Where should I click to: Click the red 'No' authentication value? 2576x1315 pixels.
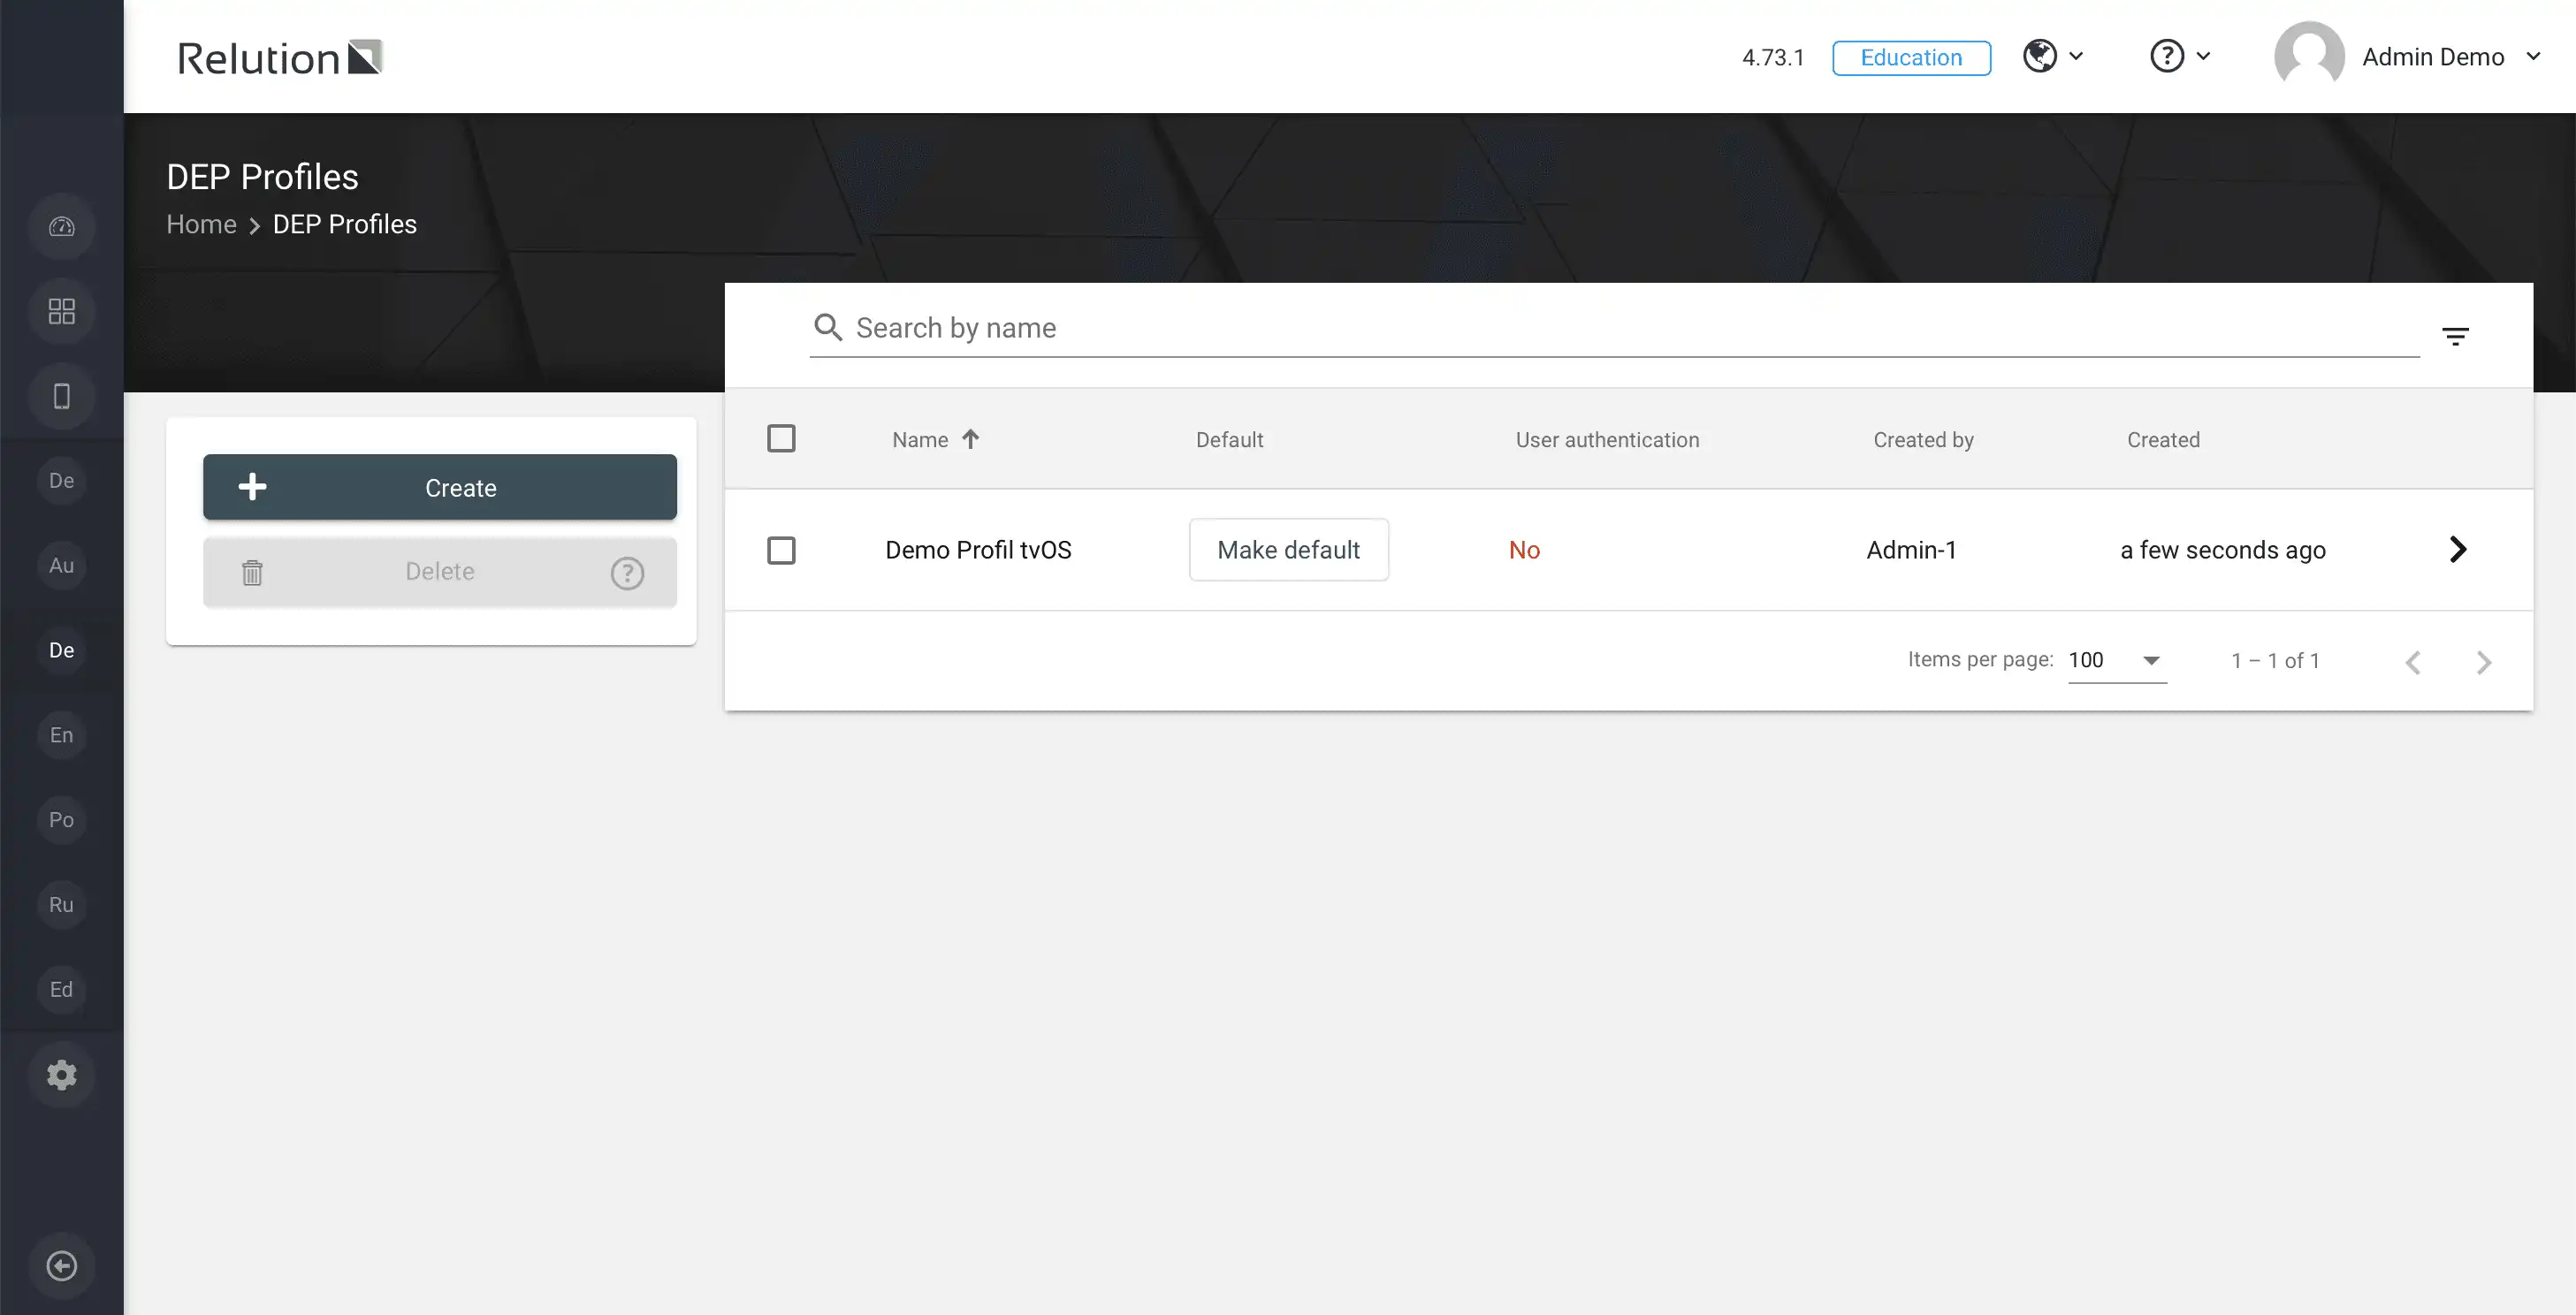pos(1524,550)
